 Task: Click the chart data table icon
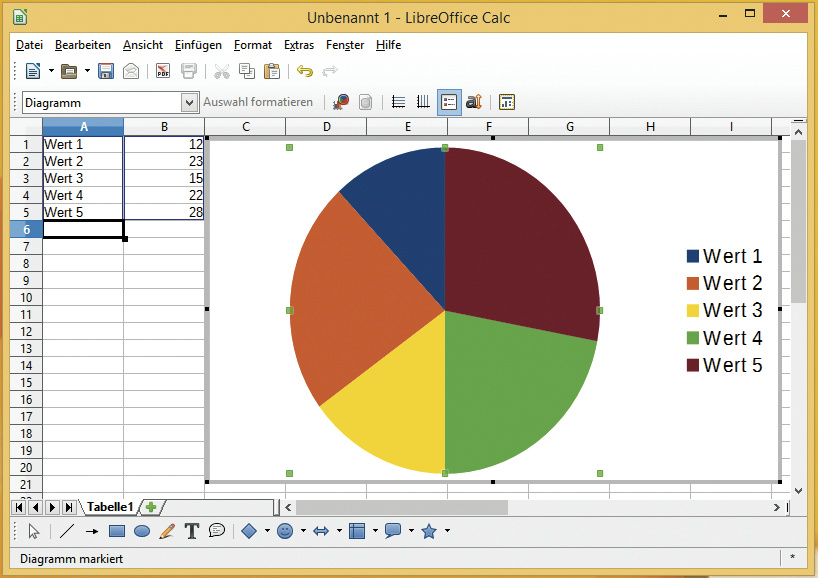click(366, 102)
